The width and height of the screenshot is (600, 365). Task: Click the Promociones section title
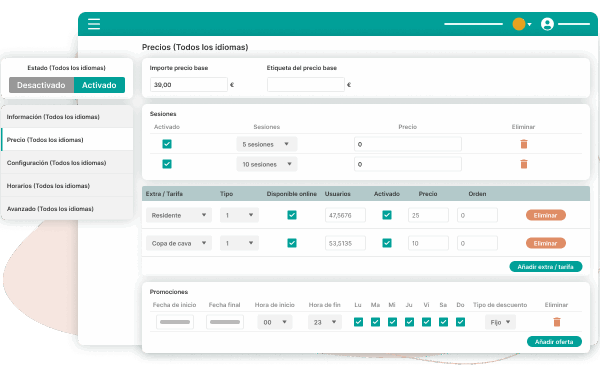click(x=169, y=292)
